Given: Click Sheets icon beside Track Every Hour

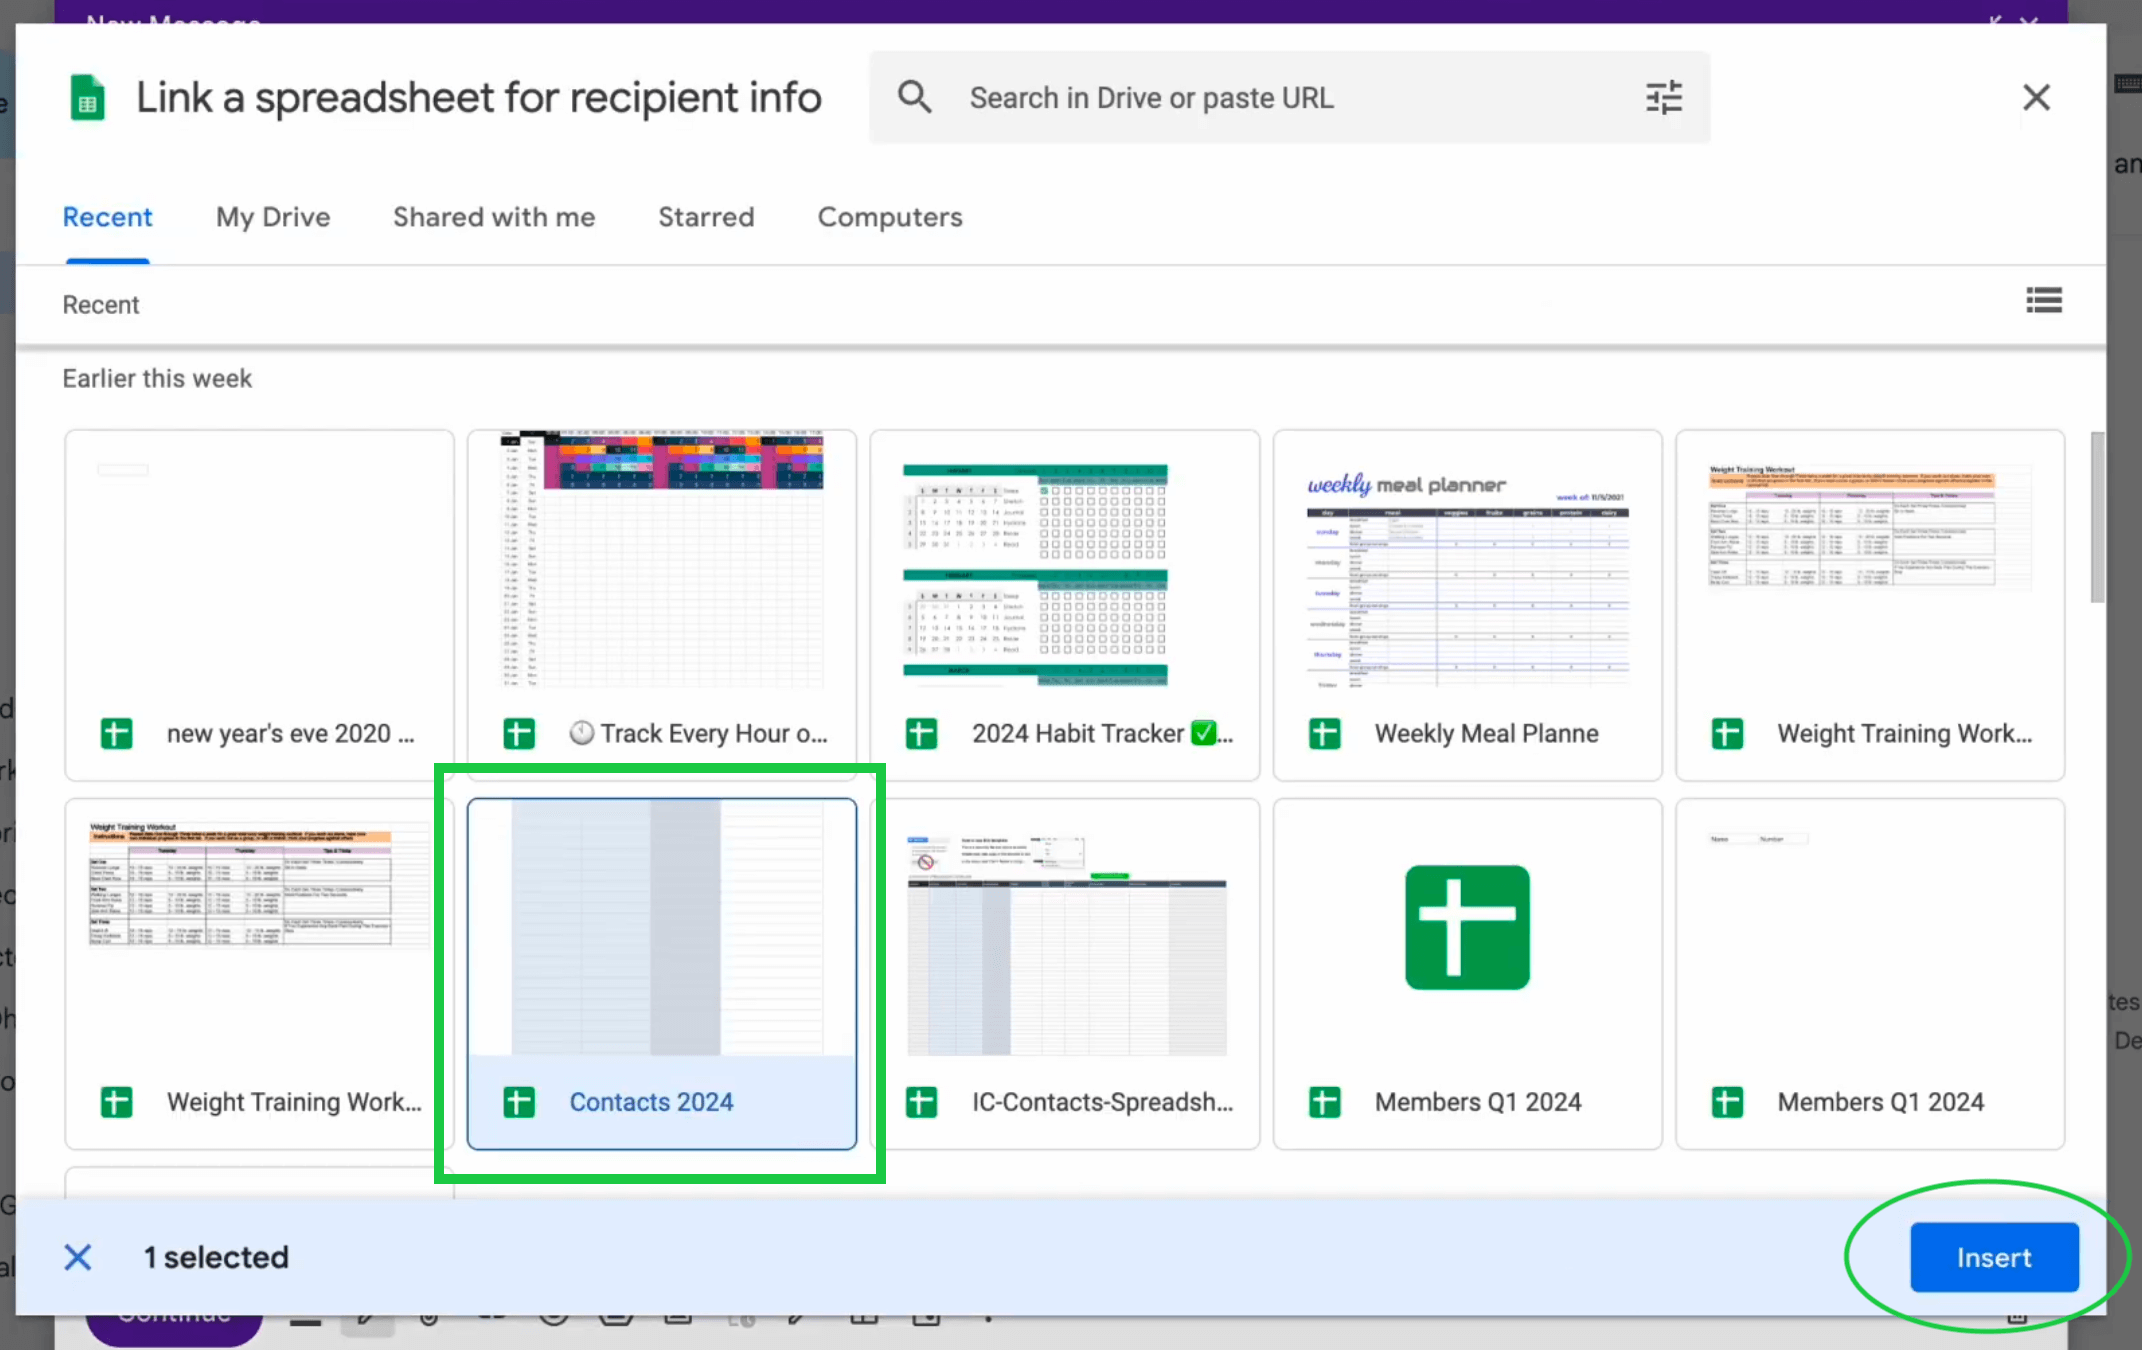Looking at the screenshot, I should [x=519, y=733].
